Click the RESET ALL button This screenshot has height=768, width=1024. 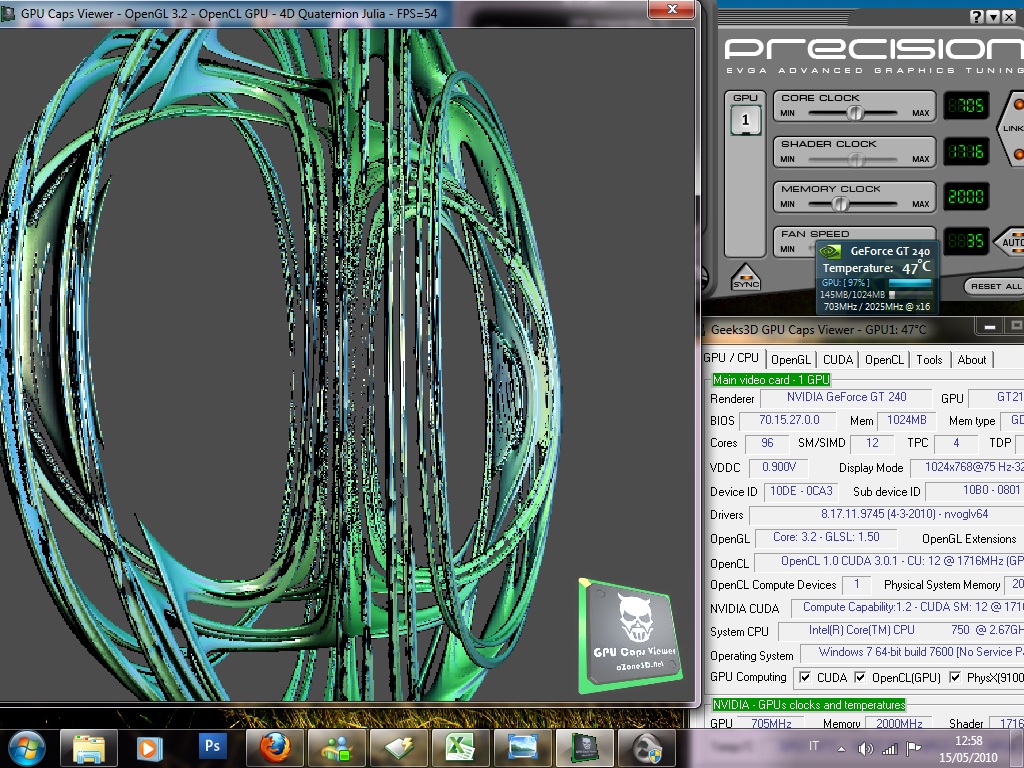pyautogui.click(x=995, y=286)
